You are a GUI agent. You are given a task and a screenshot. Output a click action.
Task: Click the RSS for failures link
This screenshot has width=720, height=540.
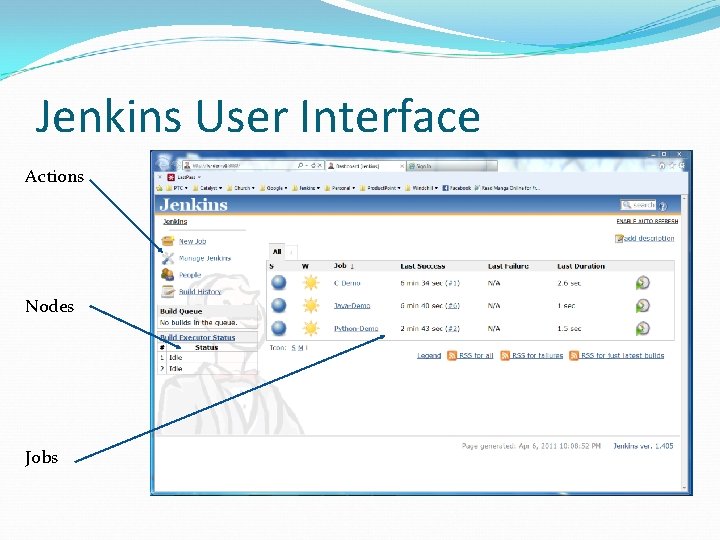coord(538,355)
